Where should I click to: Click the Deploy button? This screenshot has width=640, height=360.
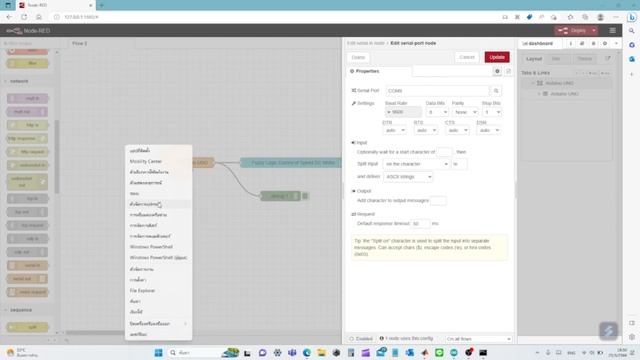[572, 31]
